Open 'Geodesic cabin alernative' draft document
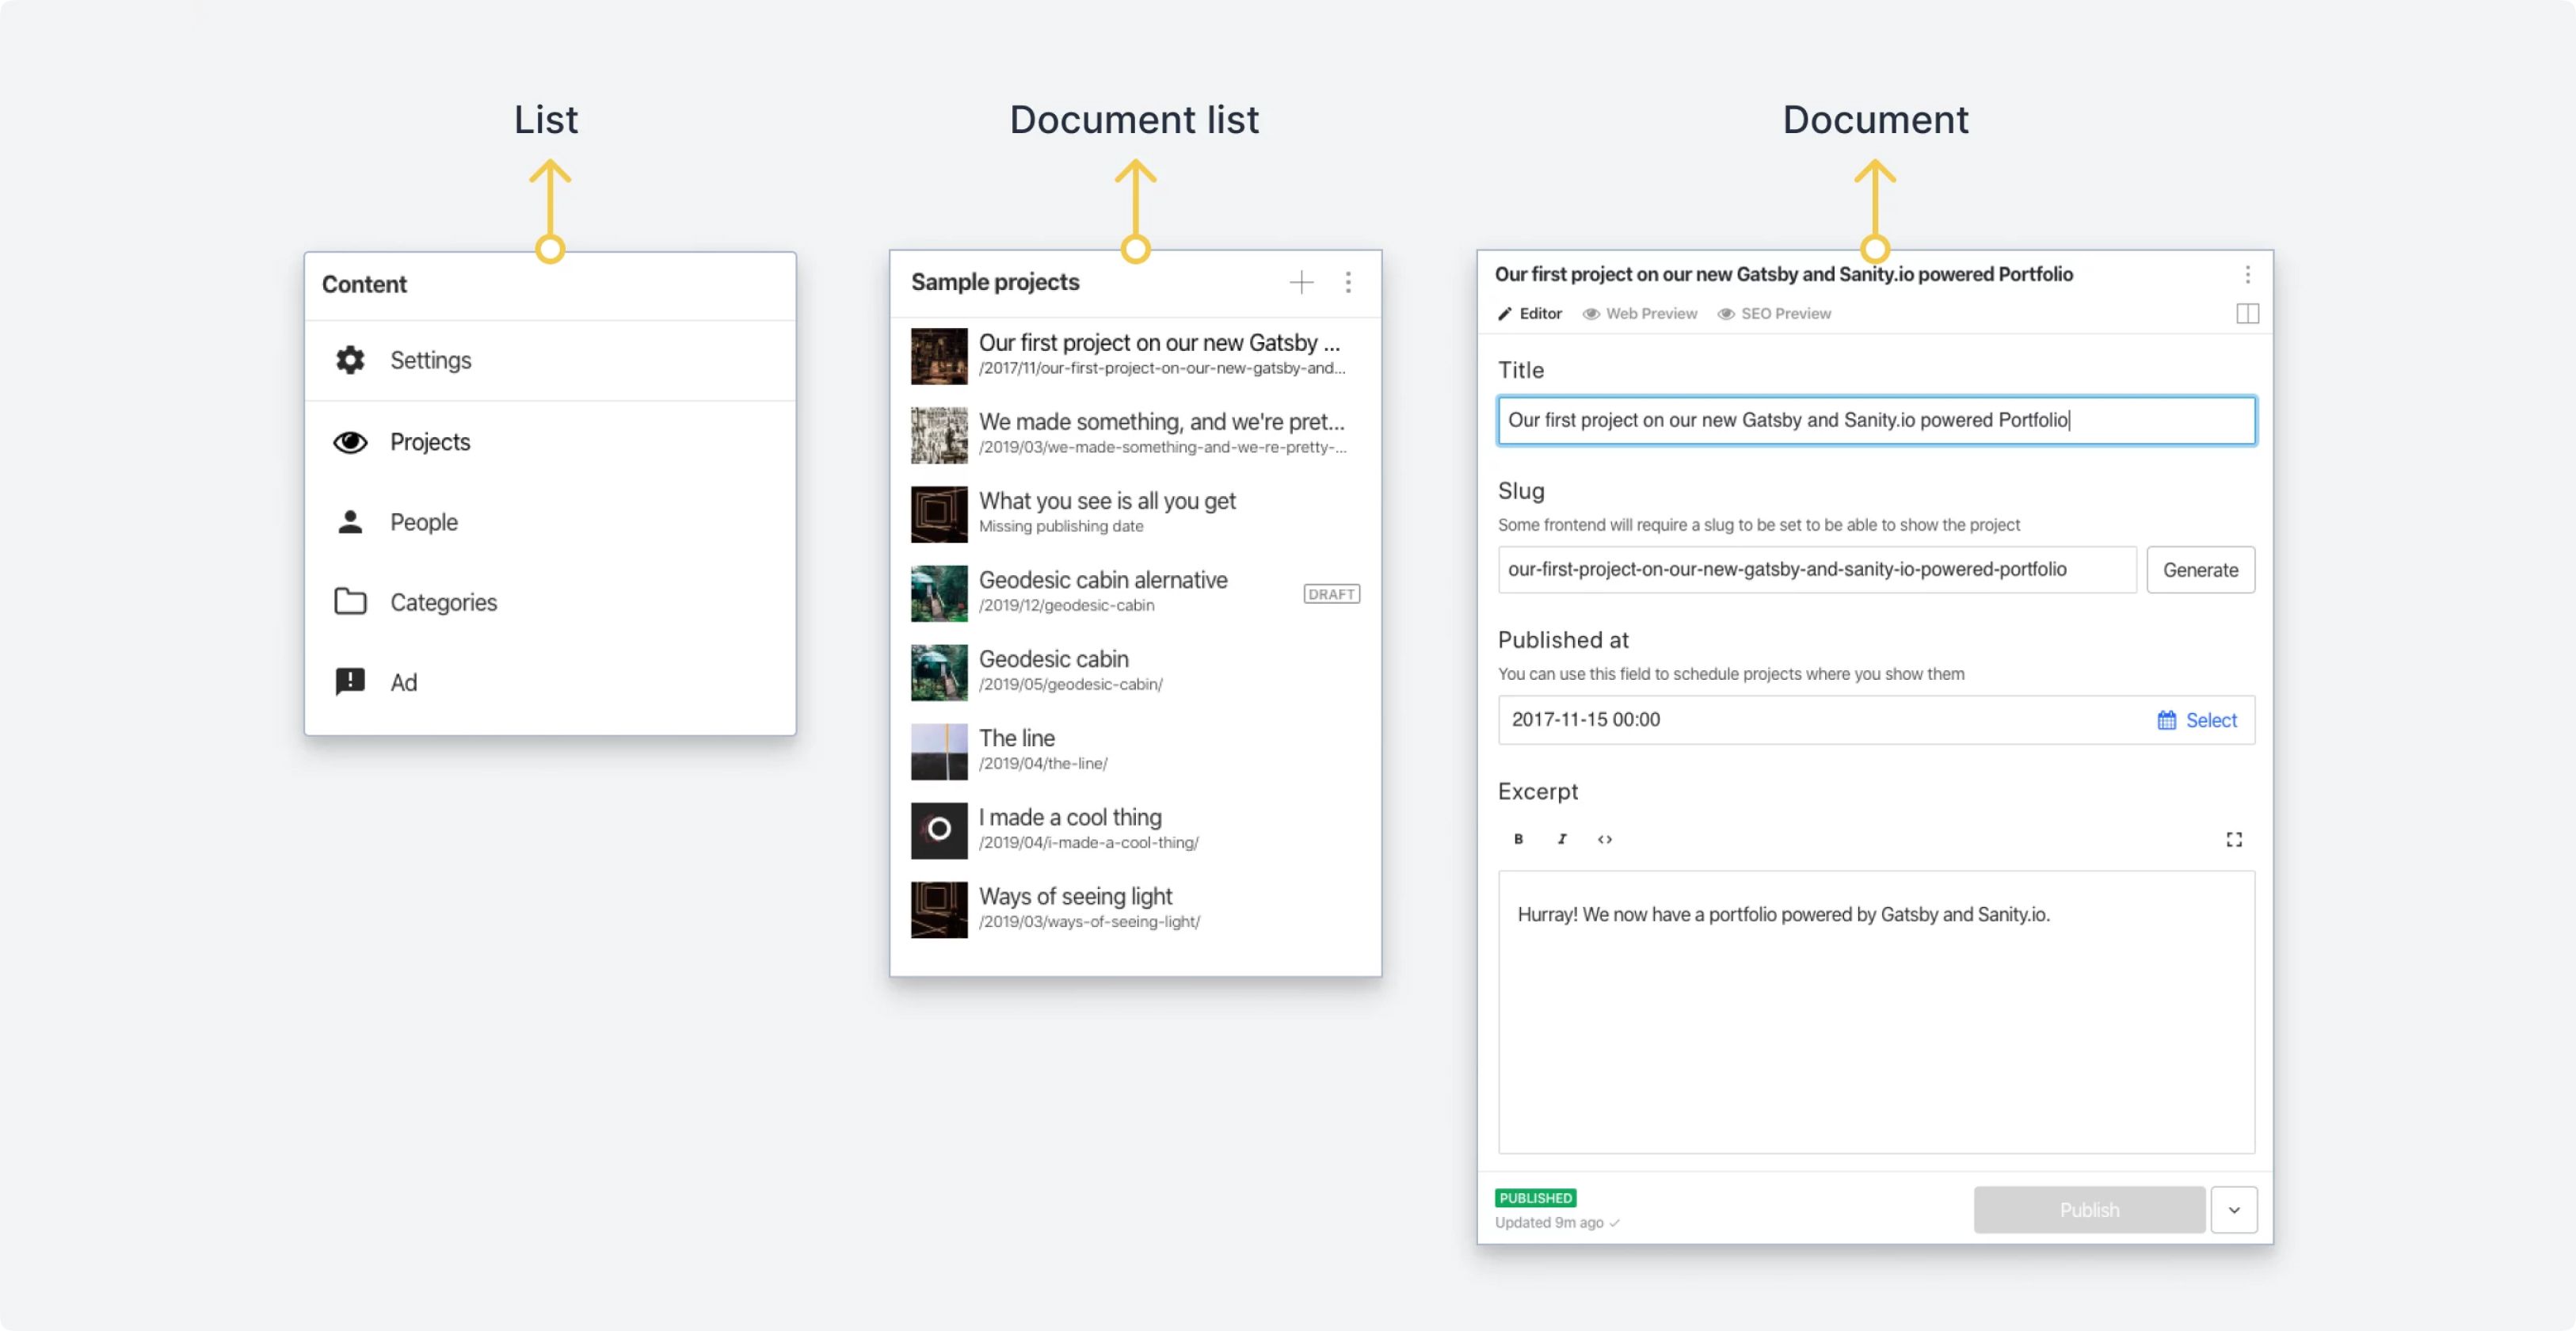Screen dimensions: 2576x1331 point(1135,593)
